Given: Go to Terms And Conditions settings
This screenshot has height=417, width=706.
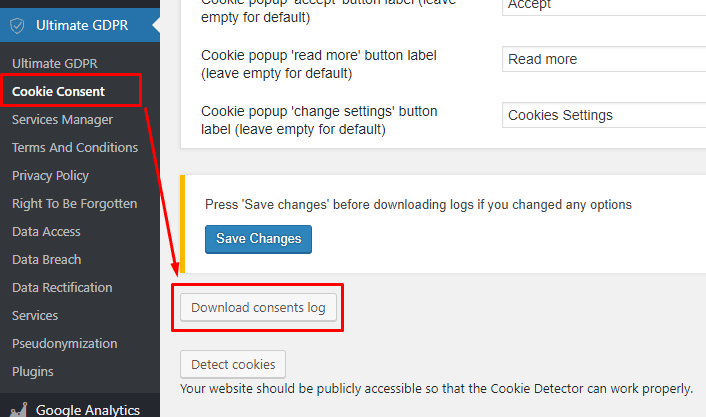Looking at the screenshot, I should 75,147.
